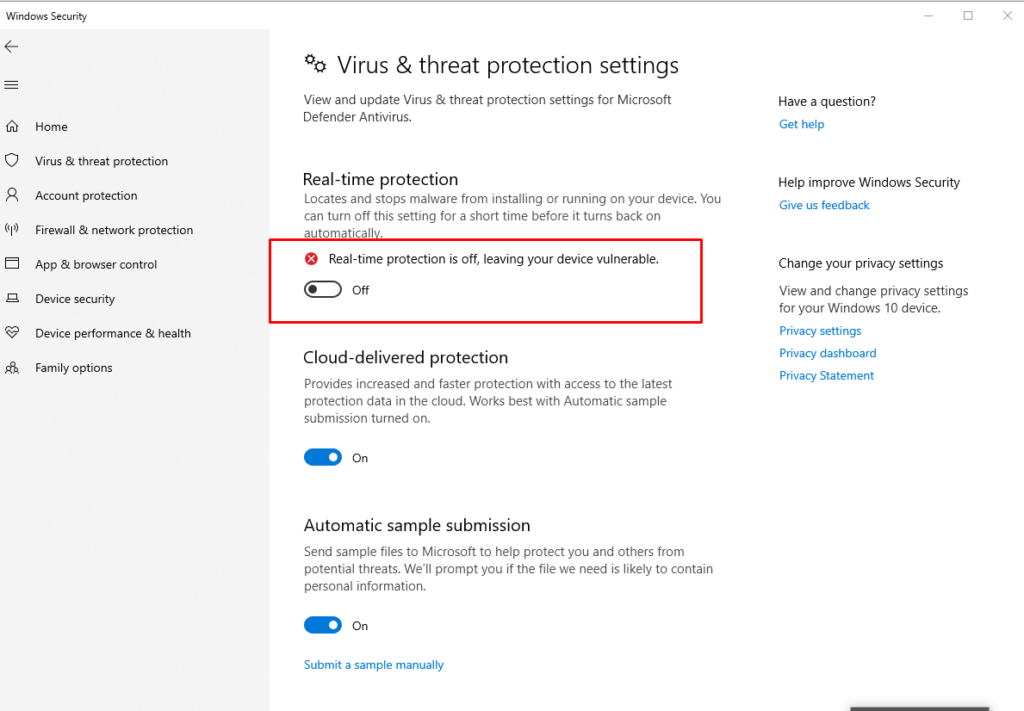1024x711 pixels.
Task: Go to Family options in sidebar
Action: (74, 368)
